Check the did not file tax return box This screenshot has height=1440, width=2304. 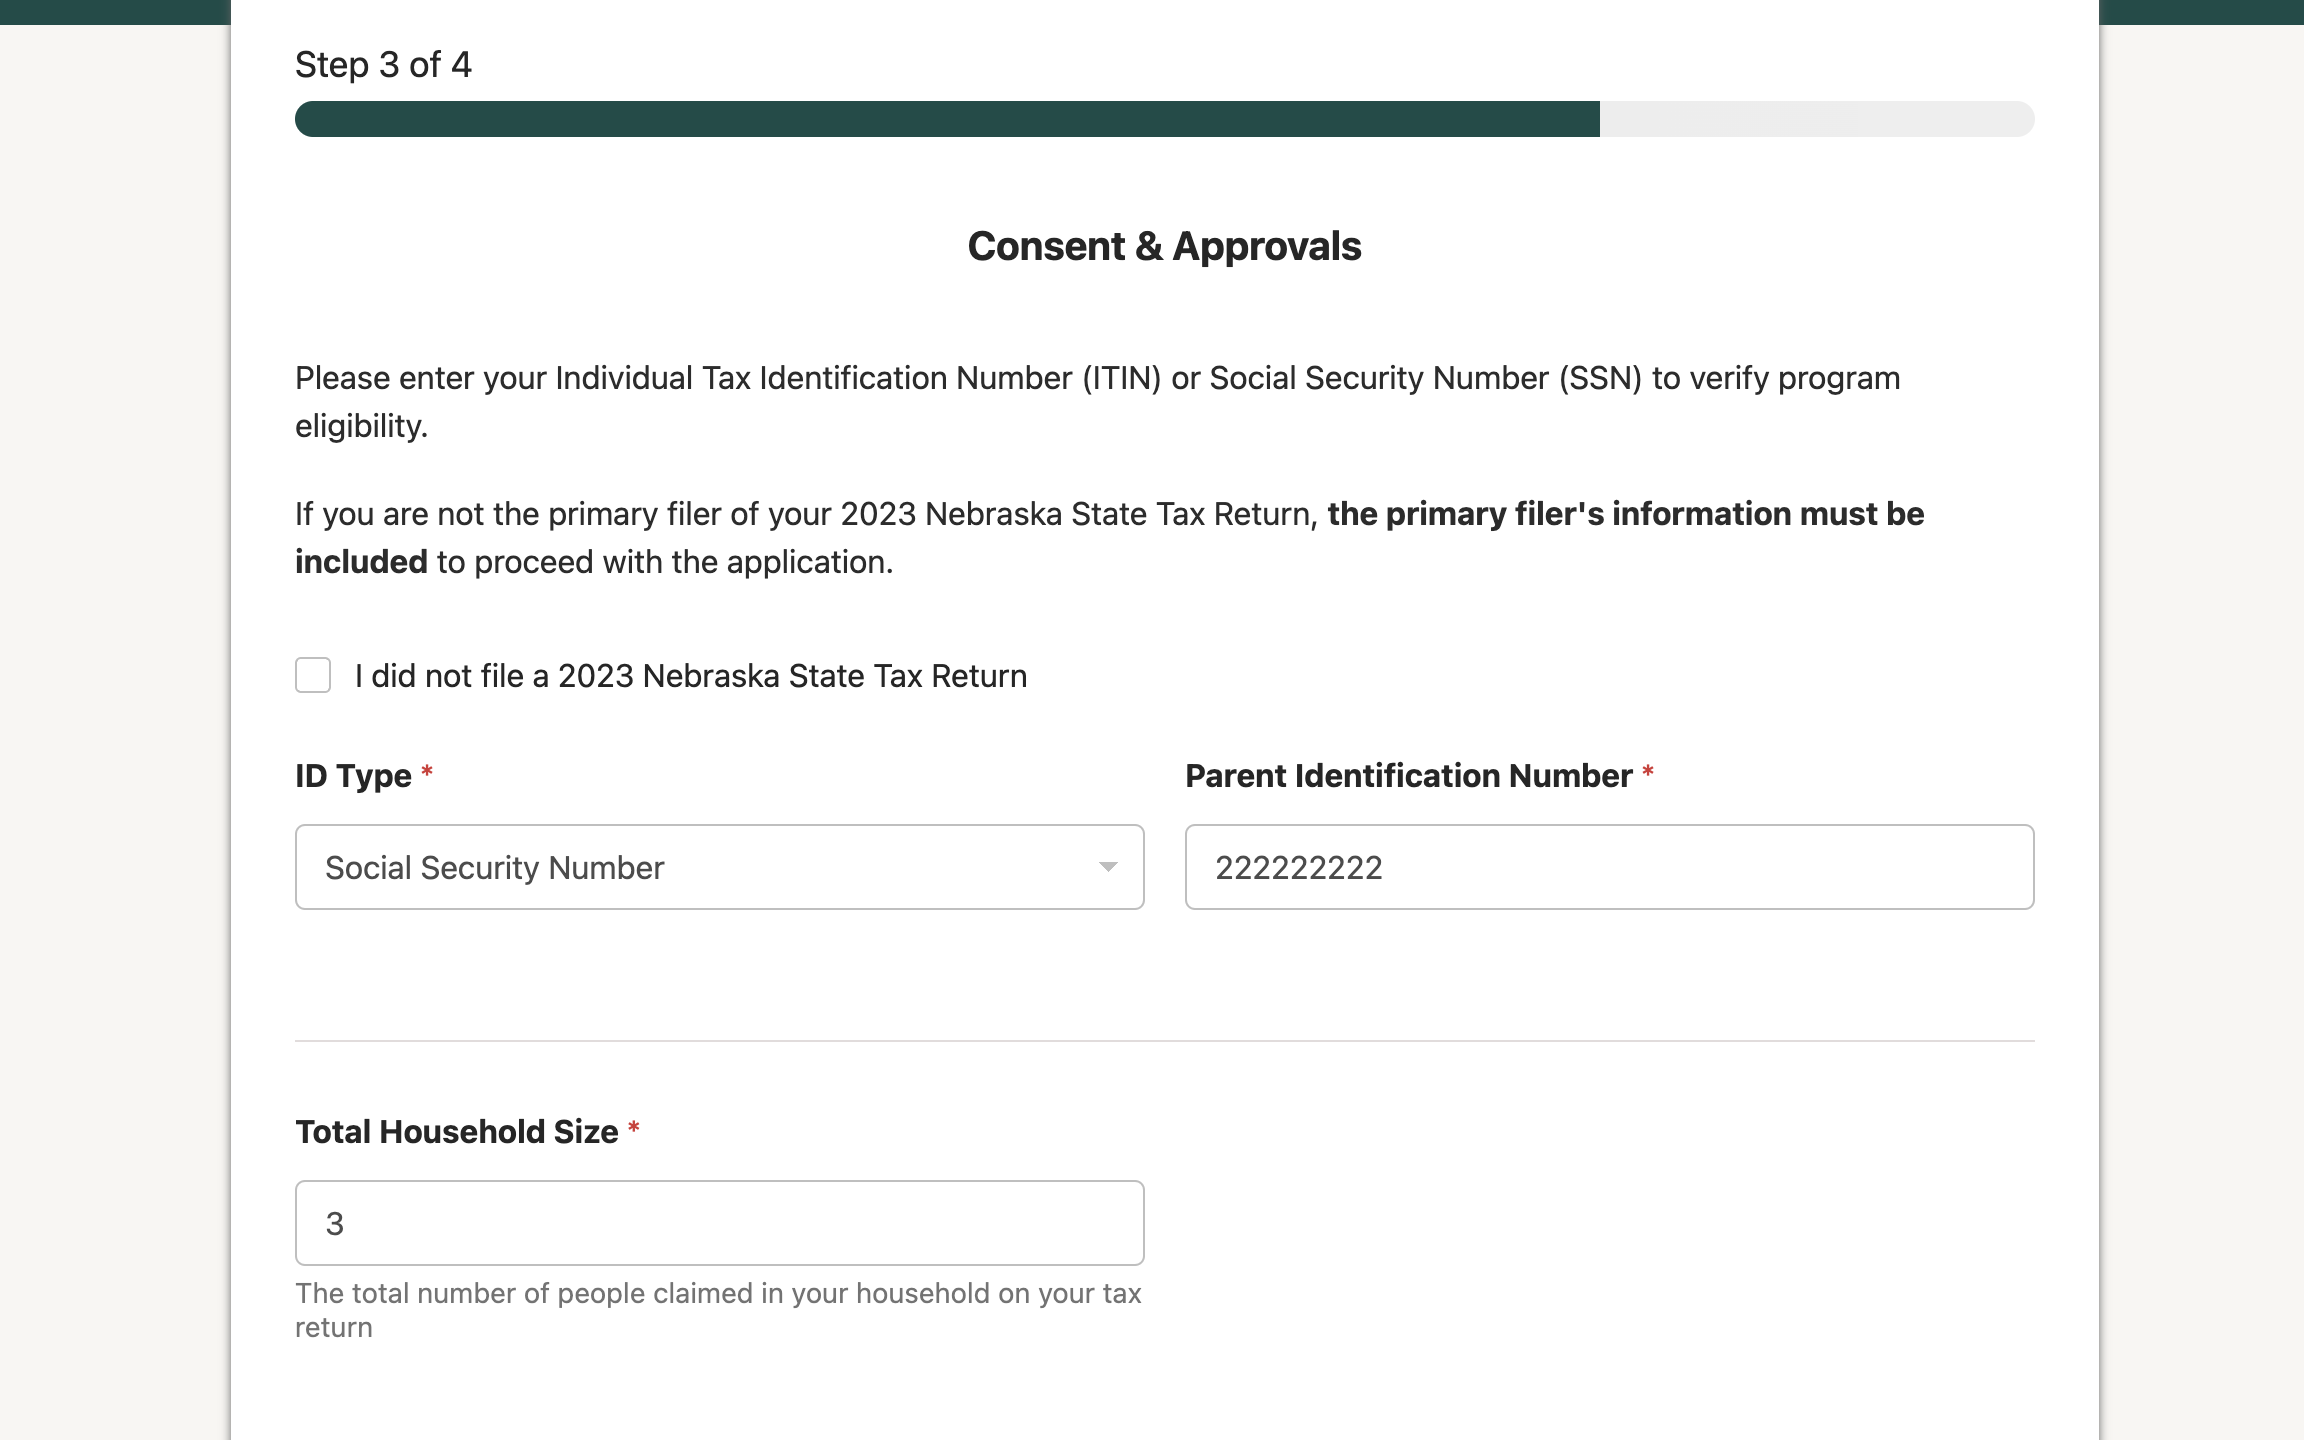coord(313,675)
